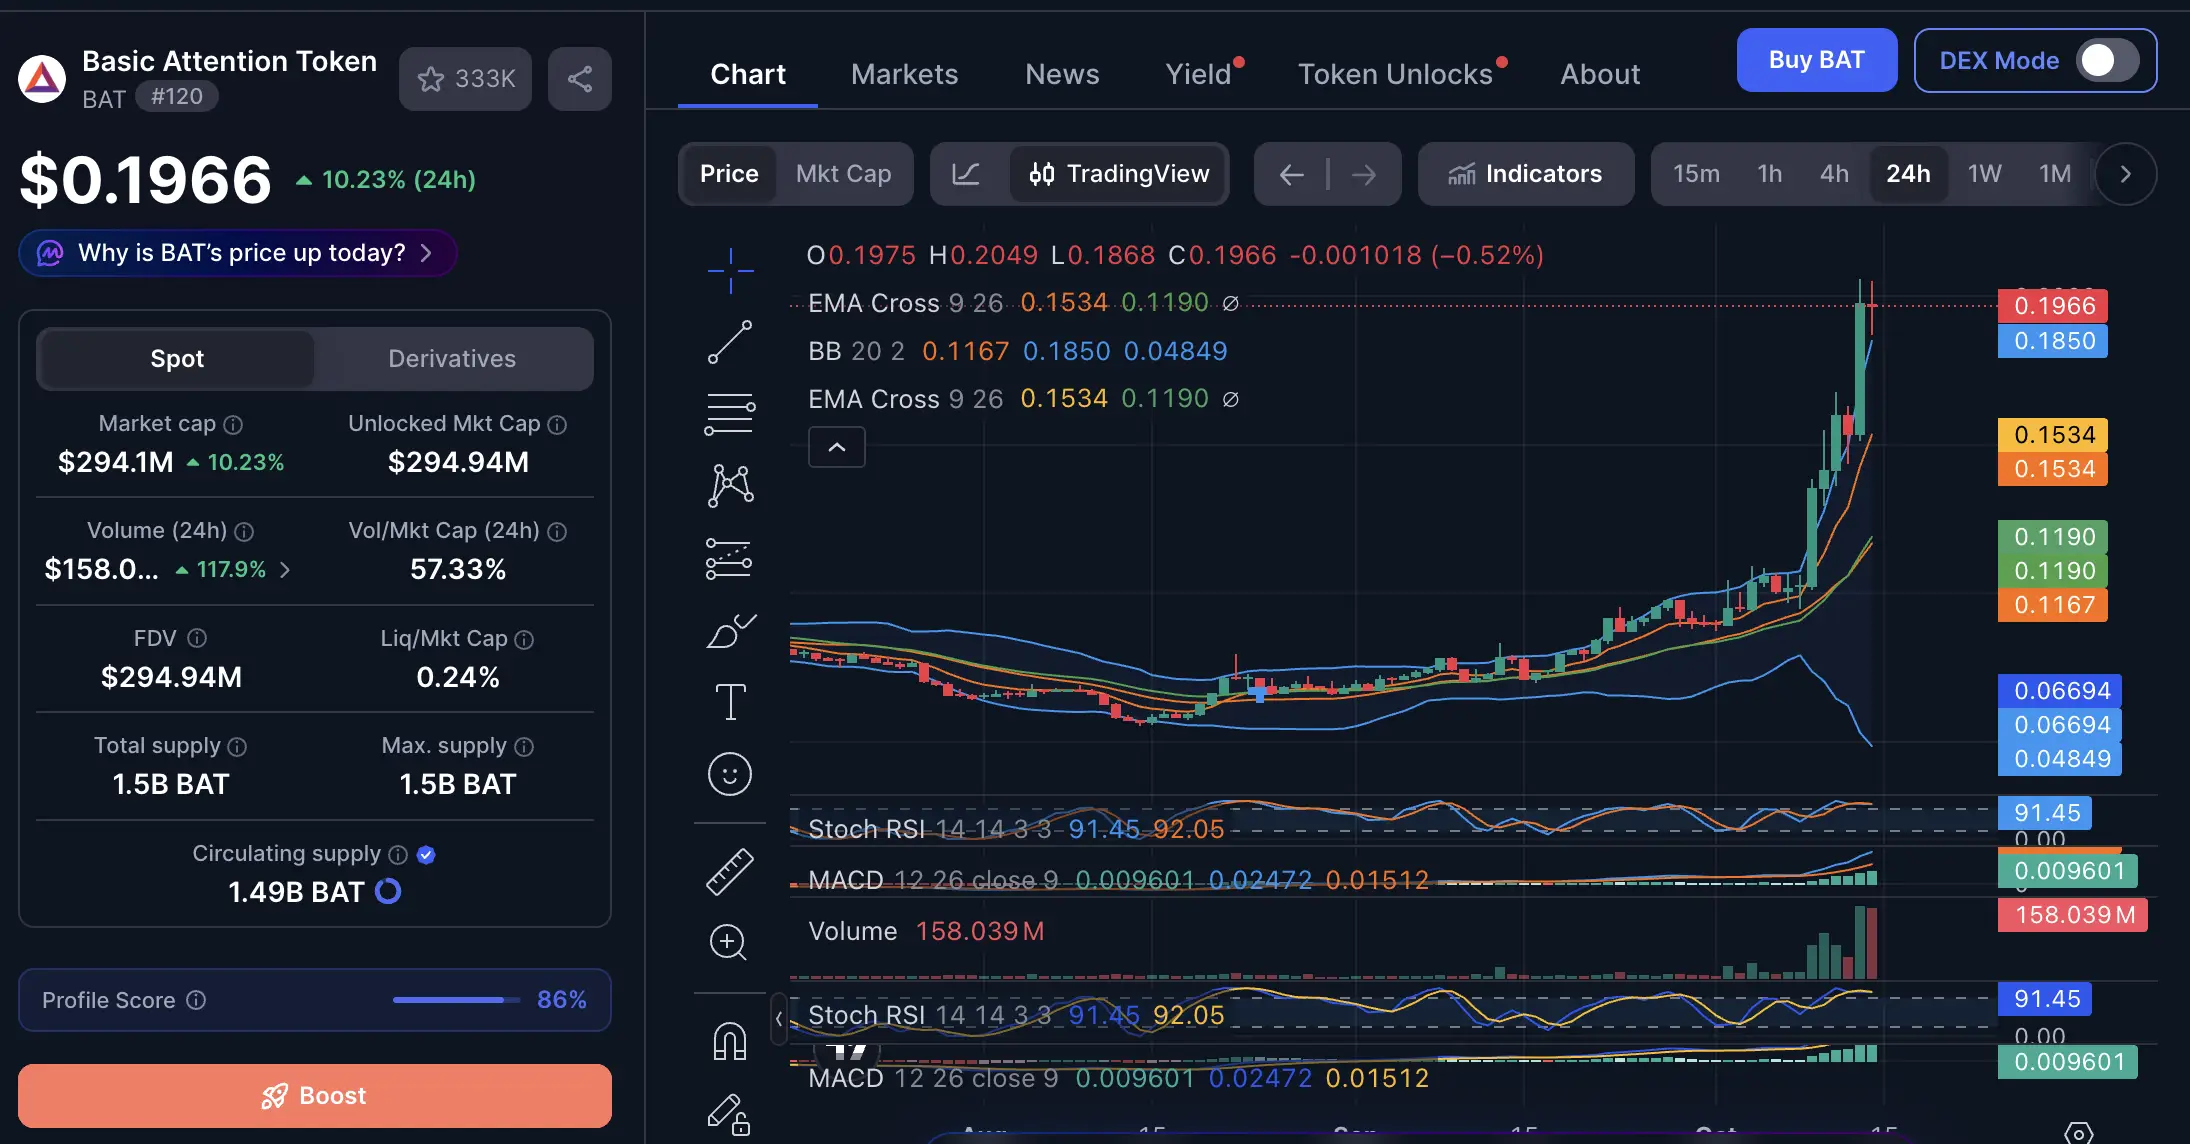Select the Derivatives data toggle

tap(452, 359)
